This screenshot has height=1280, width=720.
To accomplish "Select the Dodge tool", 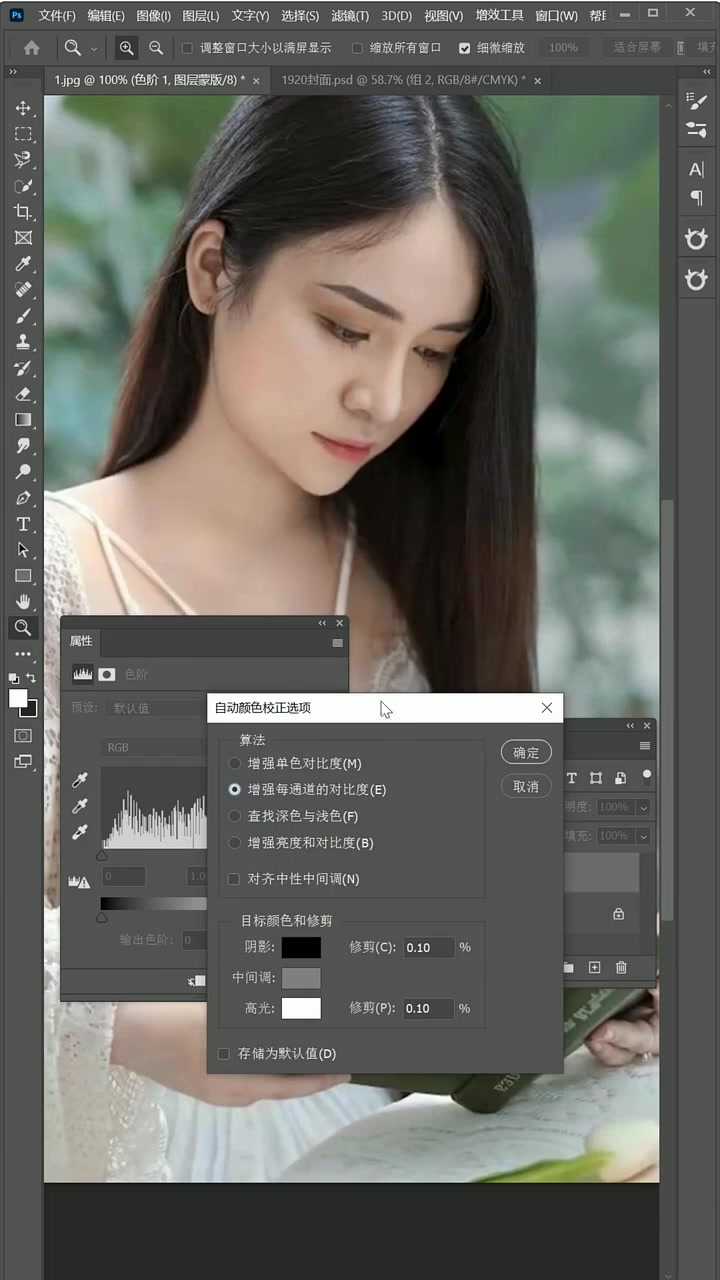I will pos(23,472).
